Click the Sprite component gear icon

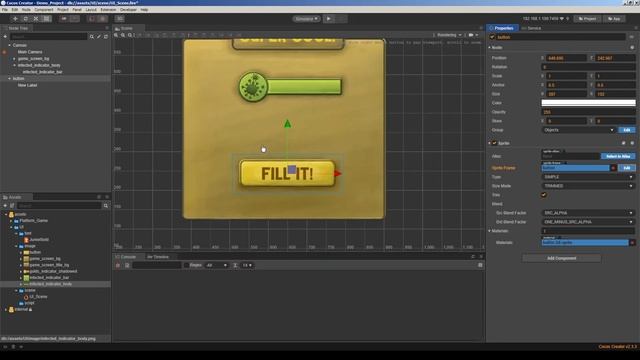(632, 143)
